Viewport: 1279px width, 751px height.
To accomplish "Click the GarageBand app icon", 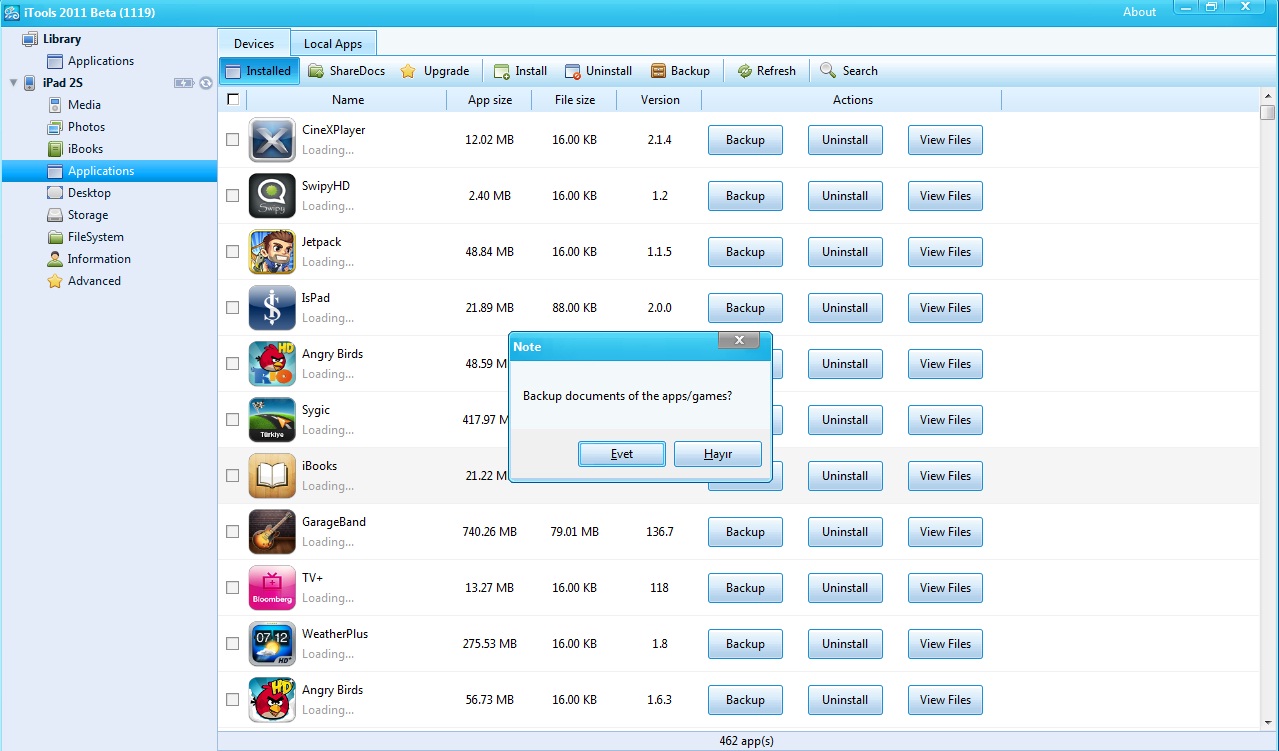I will (272, 532).
